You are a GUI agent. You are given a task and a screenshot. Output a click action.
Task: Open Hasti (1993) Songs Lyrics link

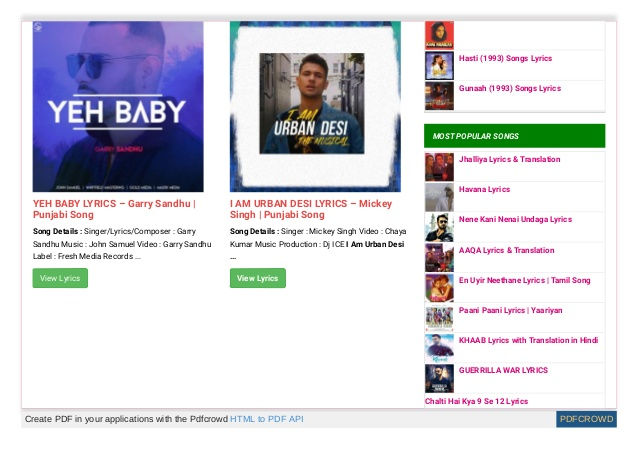pyautogui.click(x=505, y=59)
